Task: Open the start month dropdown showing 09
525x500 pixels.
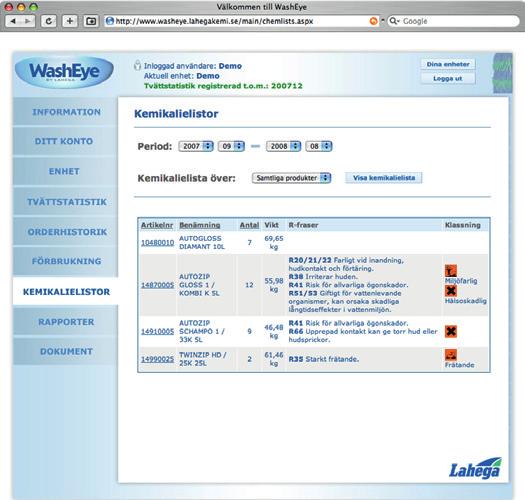Action: (231, 146)
